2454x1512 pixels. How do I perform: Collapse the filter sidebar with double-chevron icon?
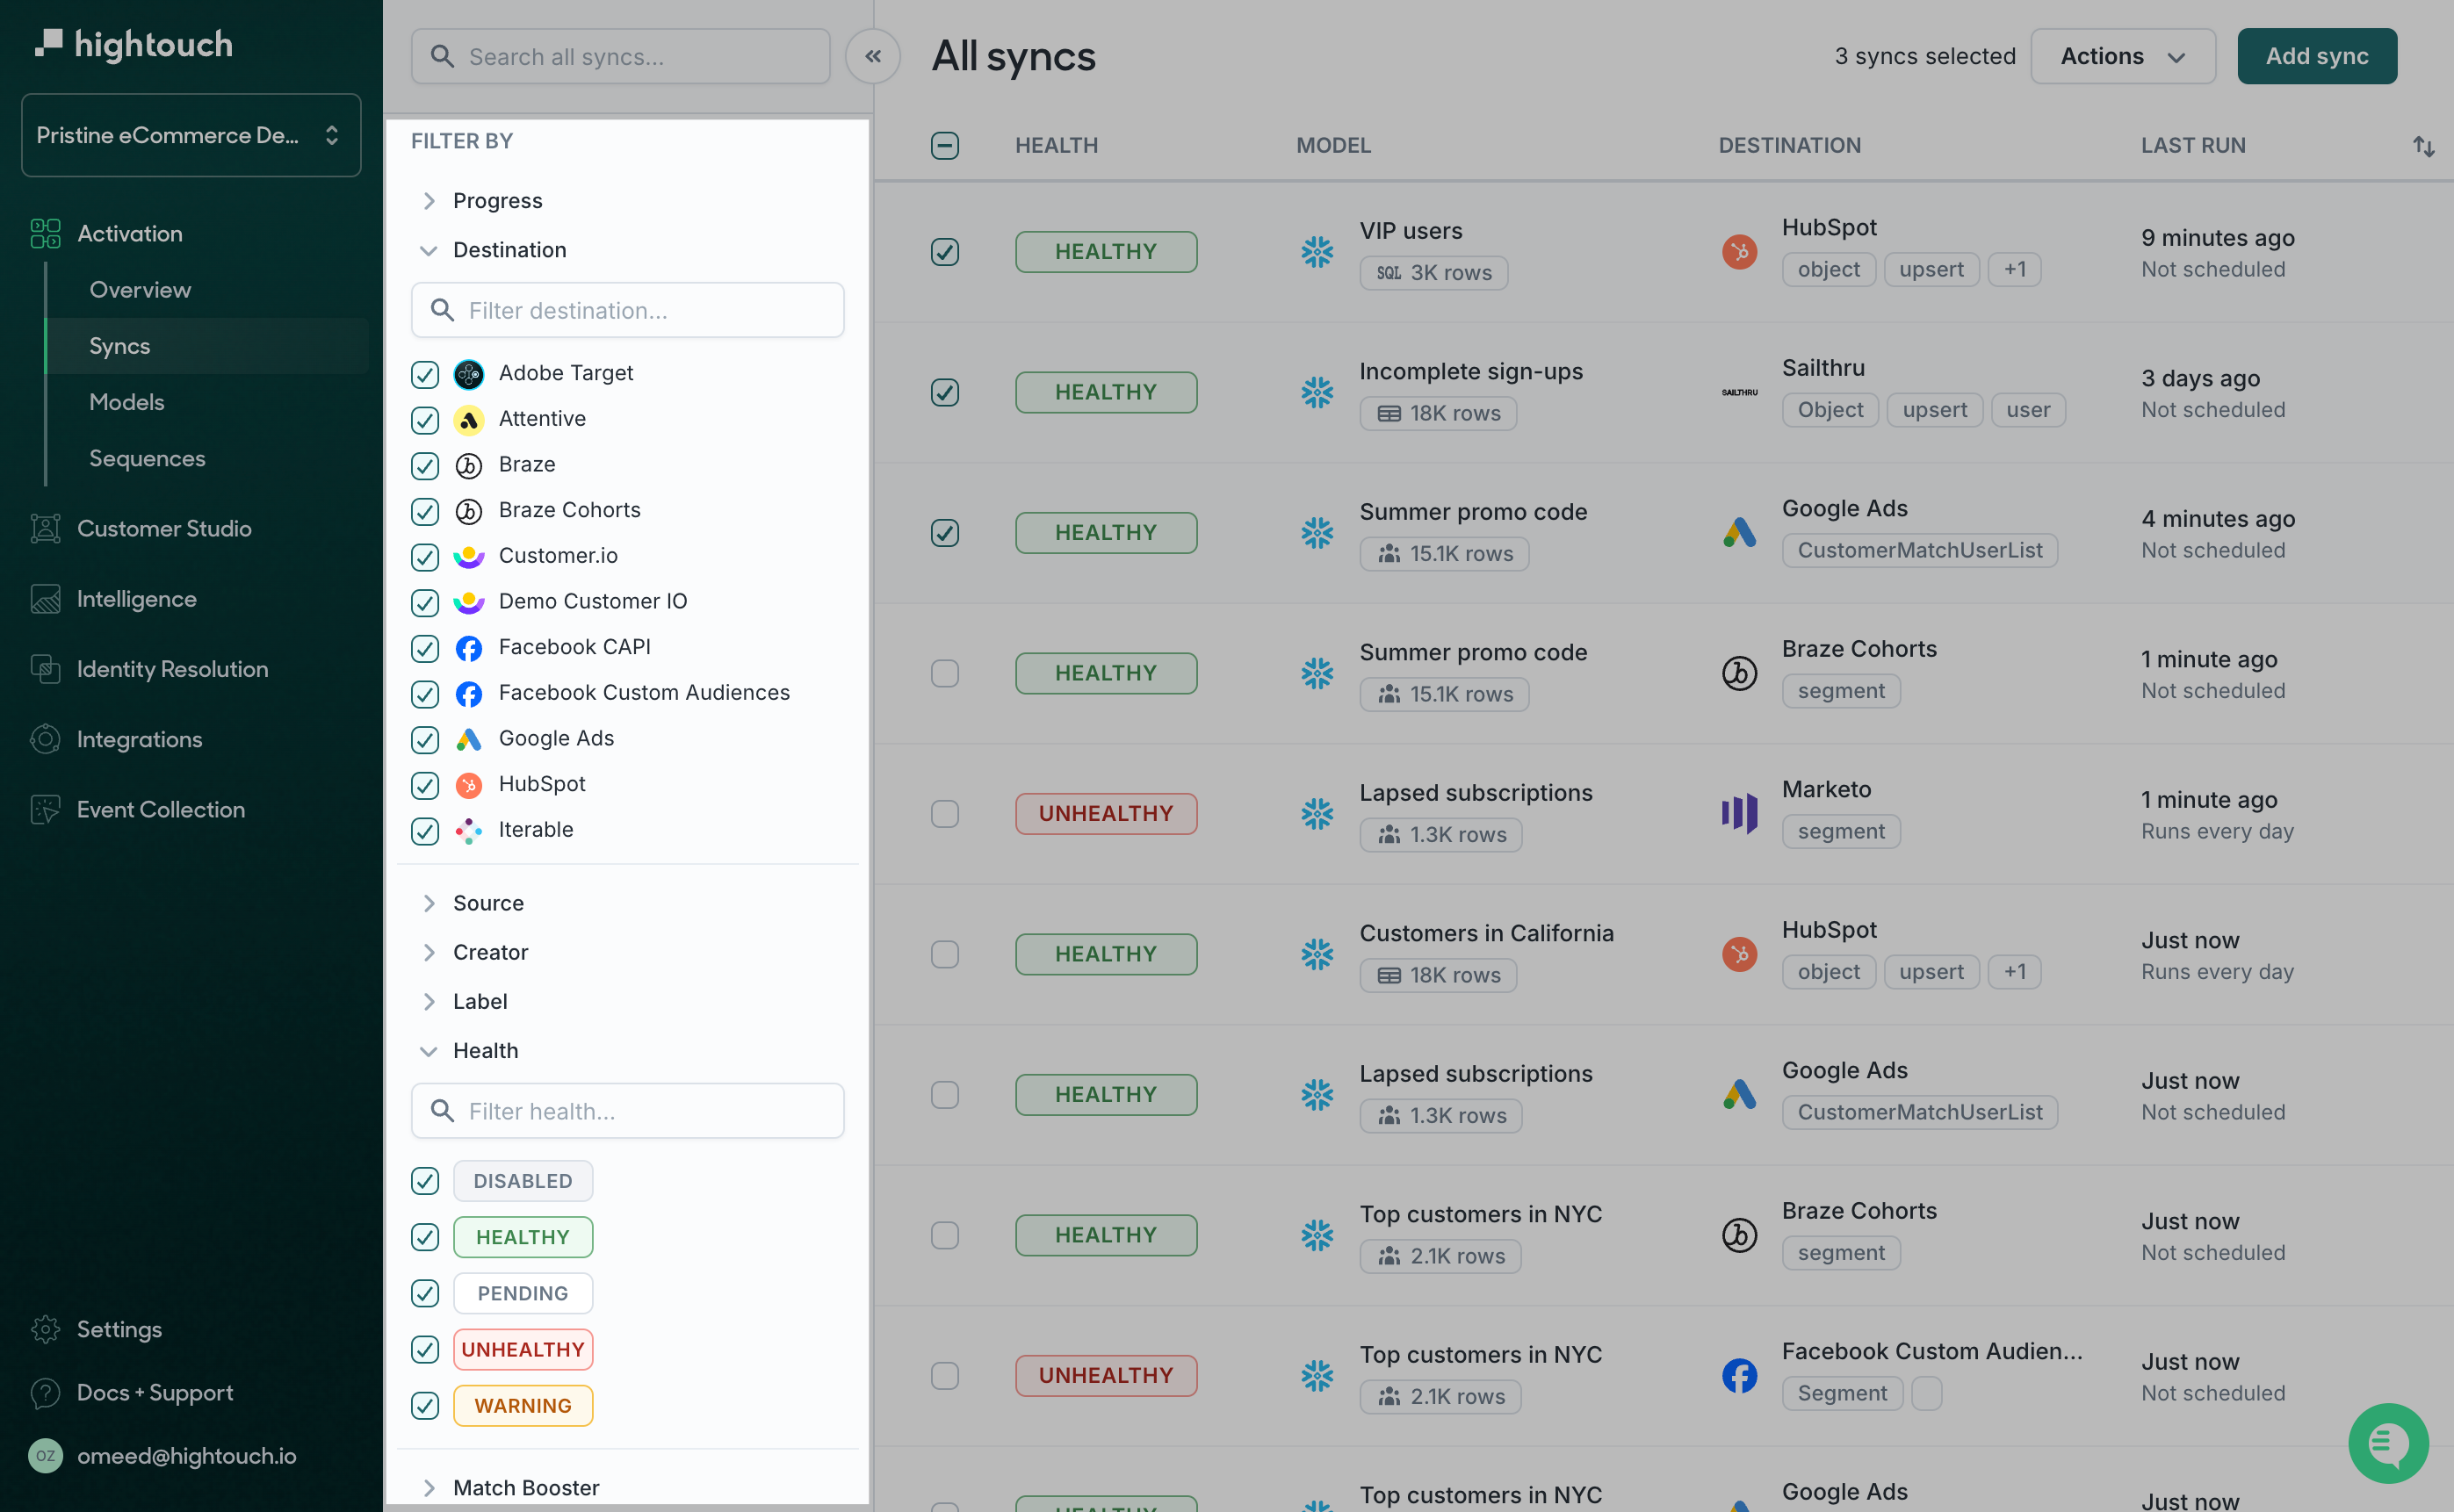click(872, 56)
